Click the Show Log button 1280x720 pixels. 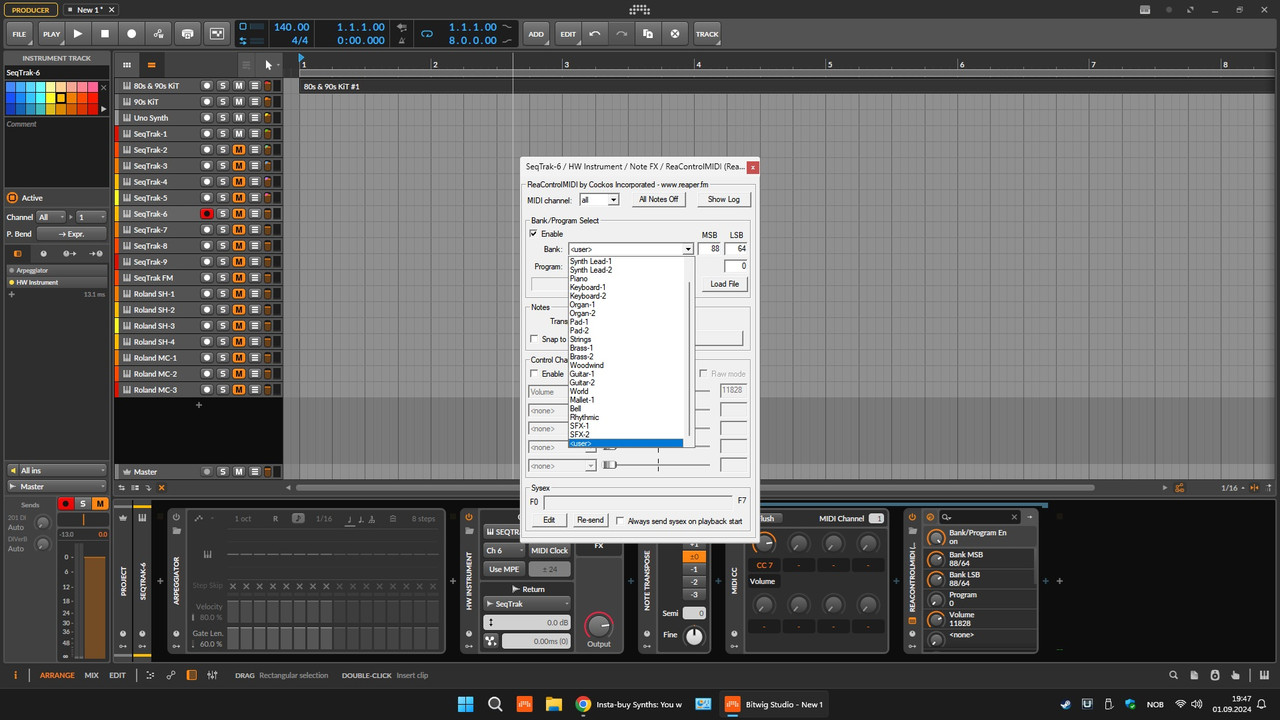724,199
